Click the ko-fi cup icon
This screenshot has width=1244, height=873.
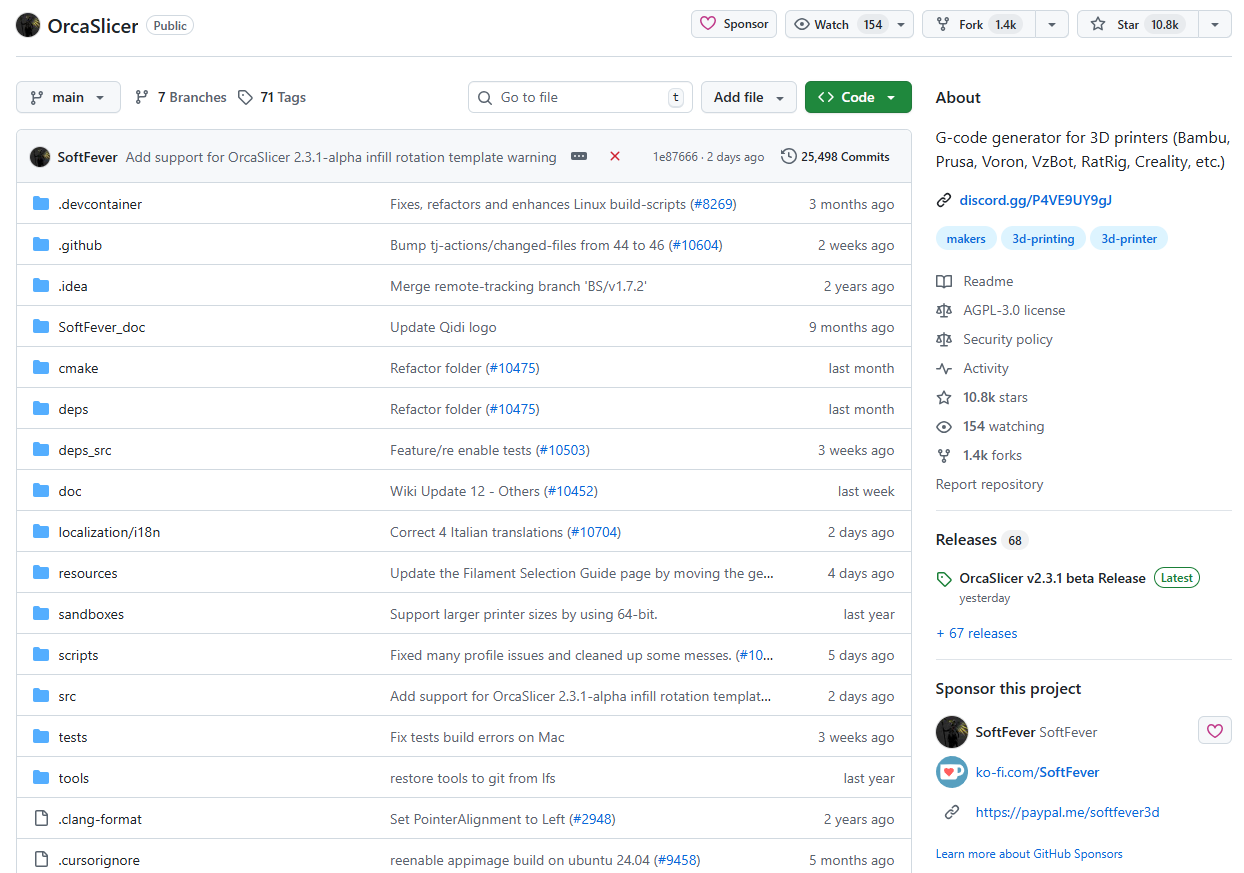952,772
